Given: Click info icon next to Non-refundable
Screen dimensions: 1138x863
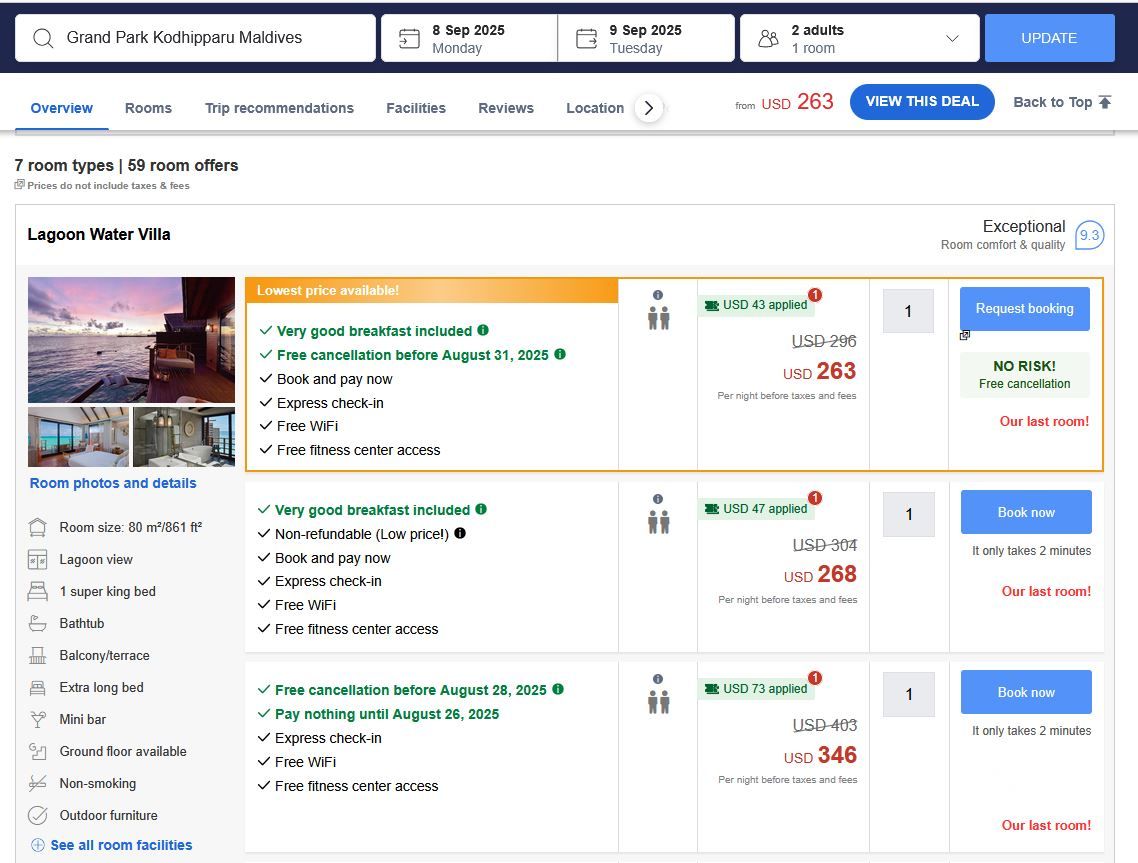Looking at the screenshot, I should 460,533.
